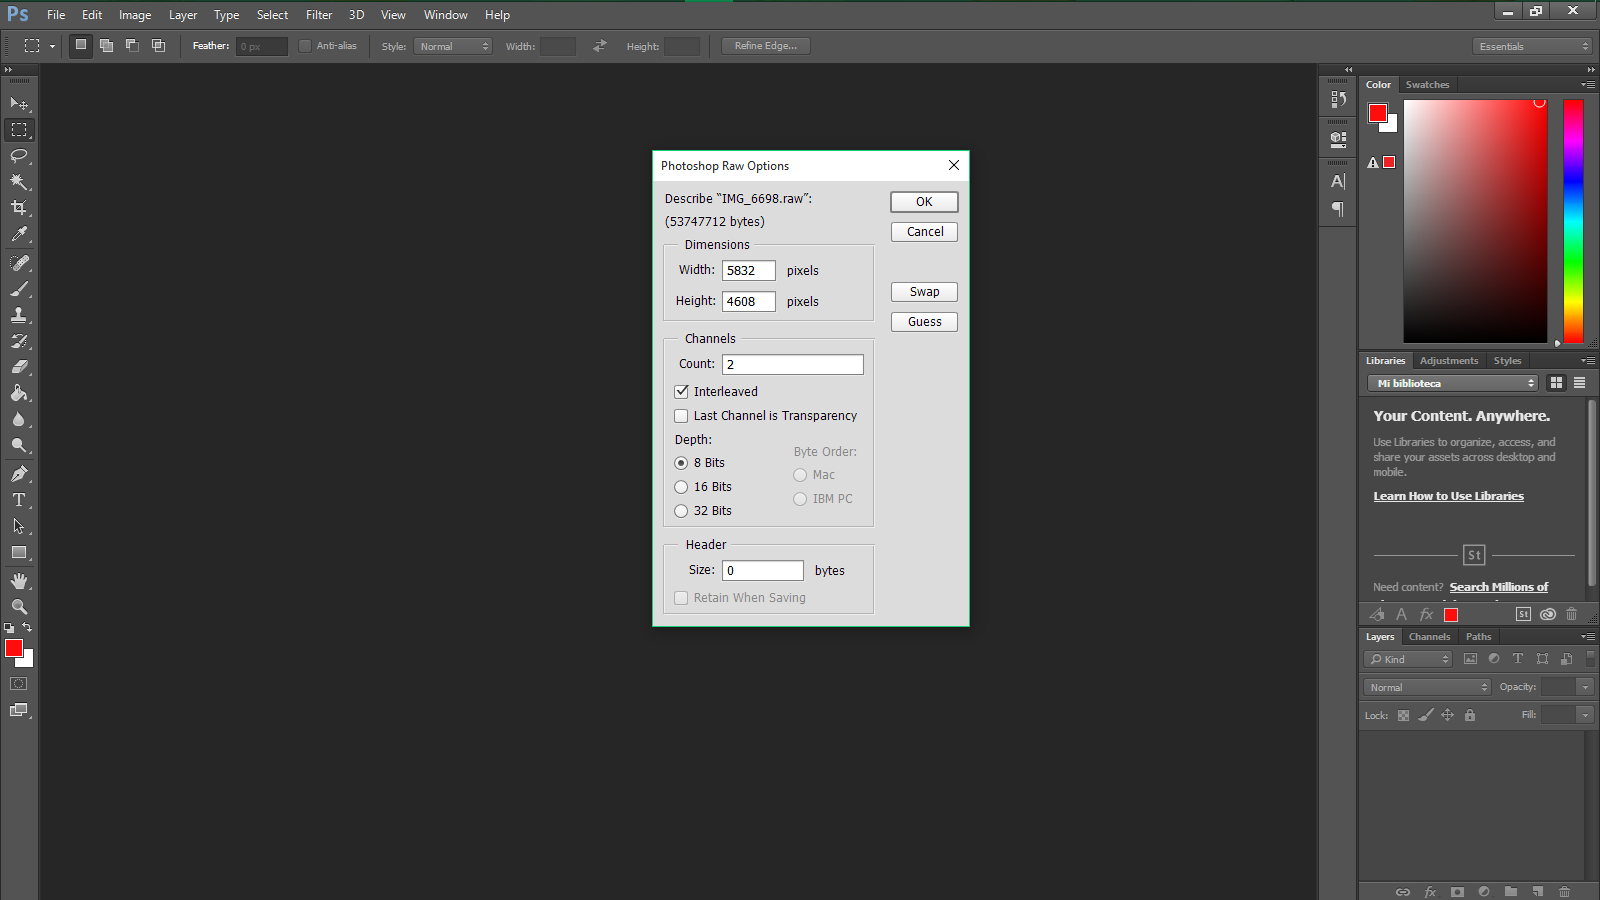This screenshot has height=900, width=1600.
Task: Switch Libraries panel to list view
Action: [1580, 383]
